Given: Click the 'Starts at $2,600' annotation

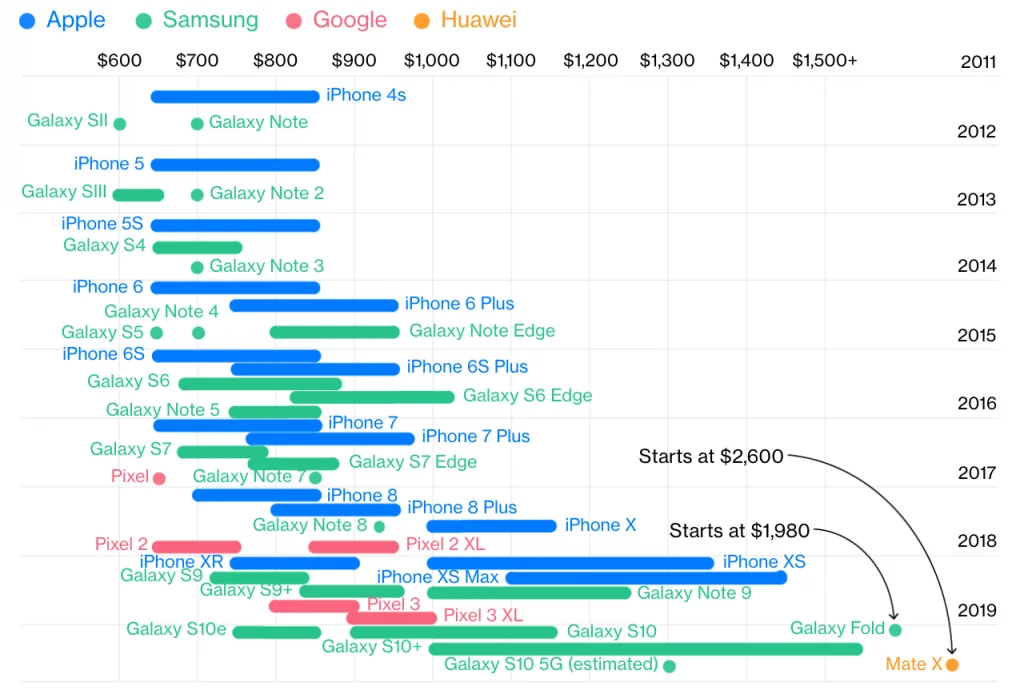Looking at the screenshot, I should click(x=711, y=456).
